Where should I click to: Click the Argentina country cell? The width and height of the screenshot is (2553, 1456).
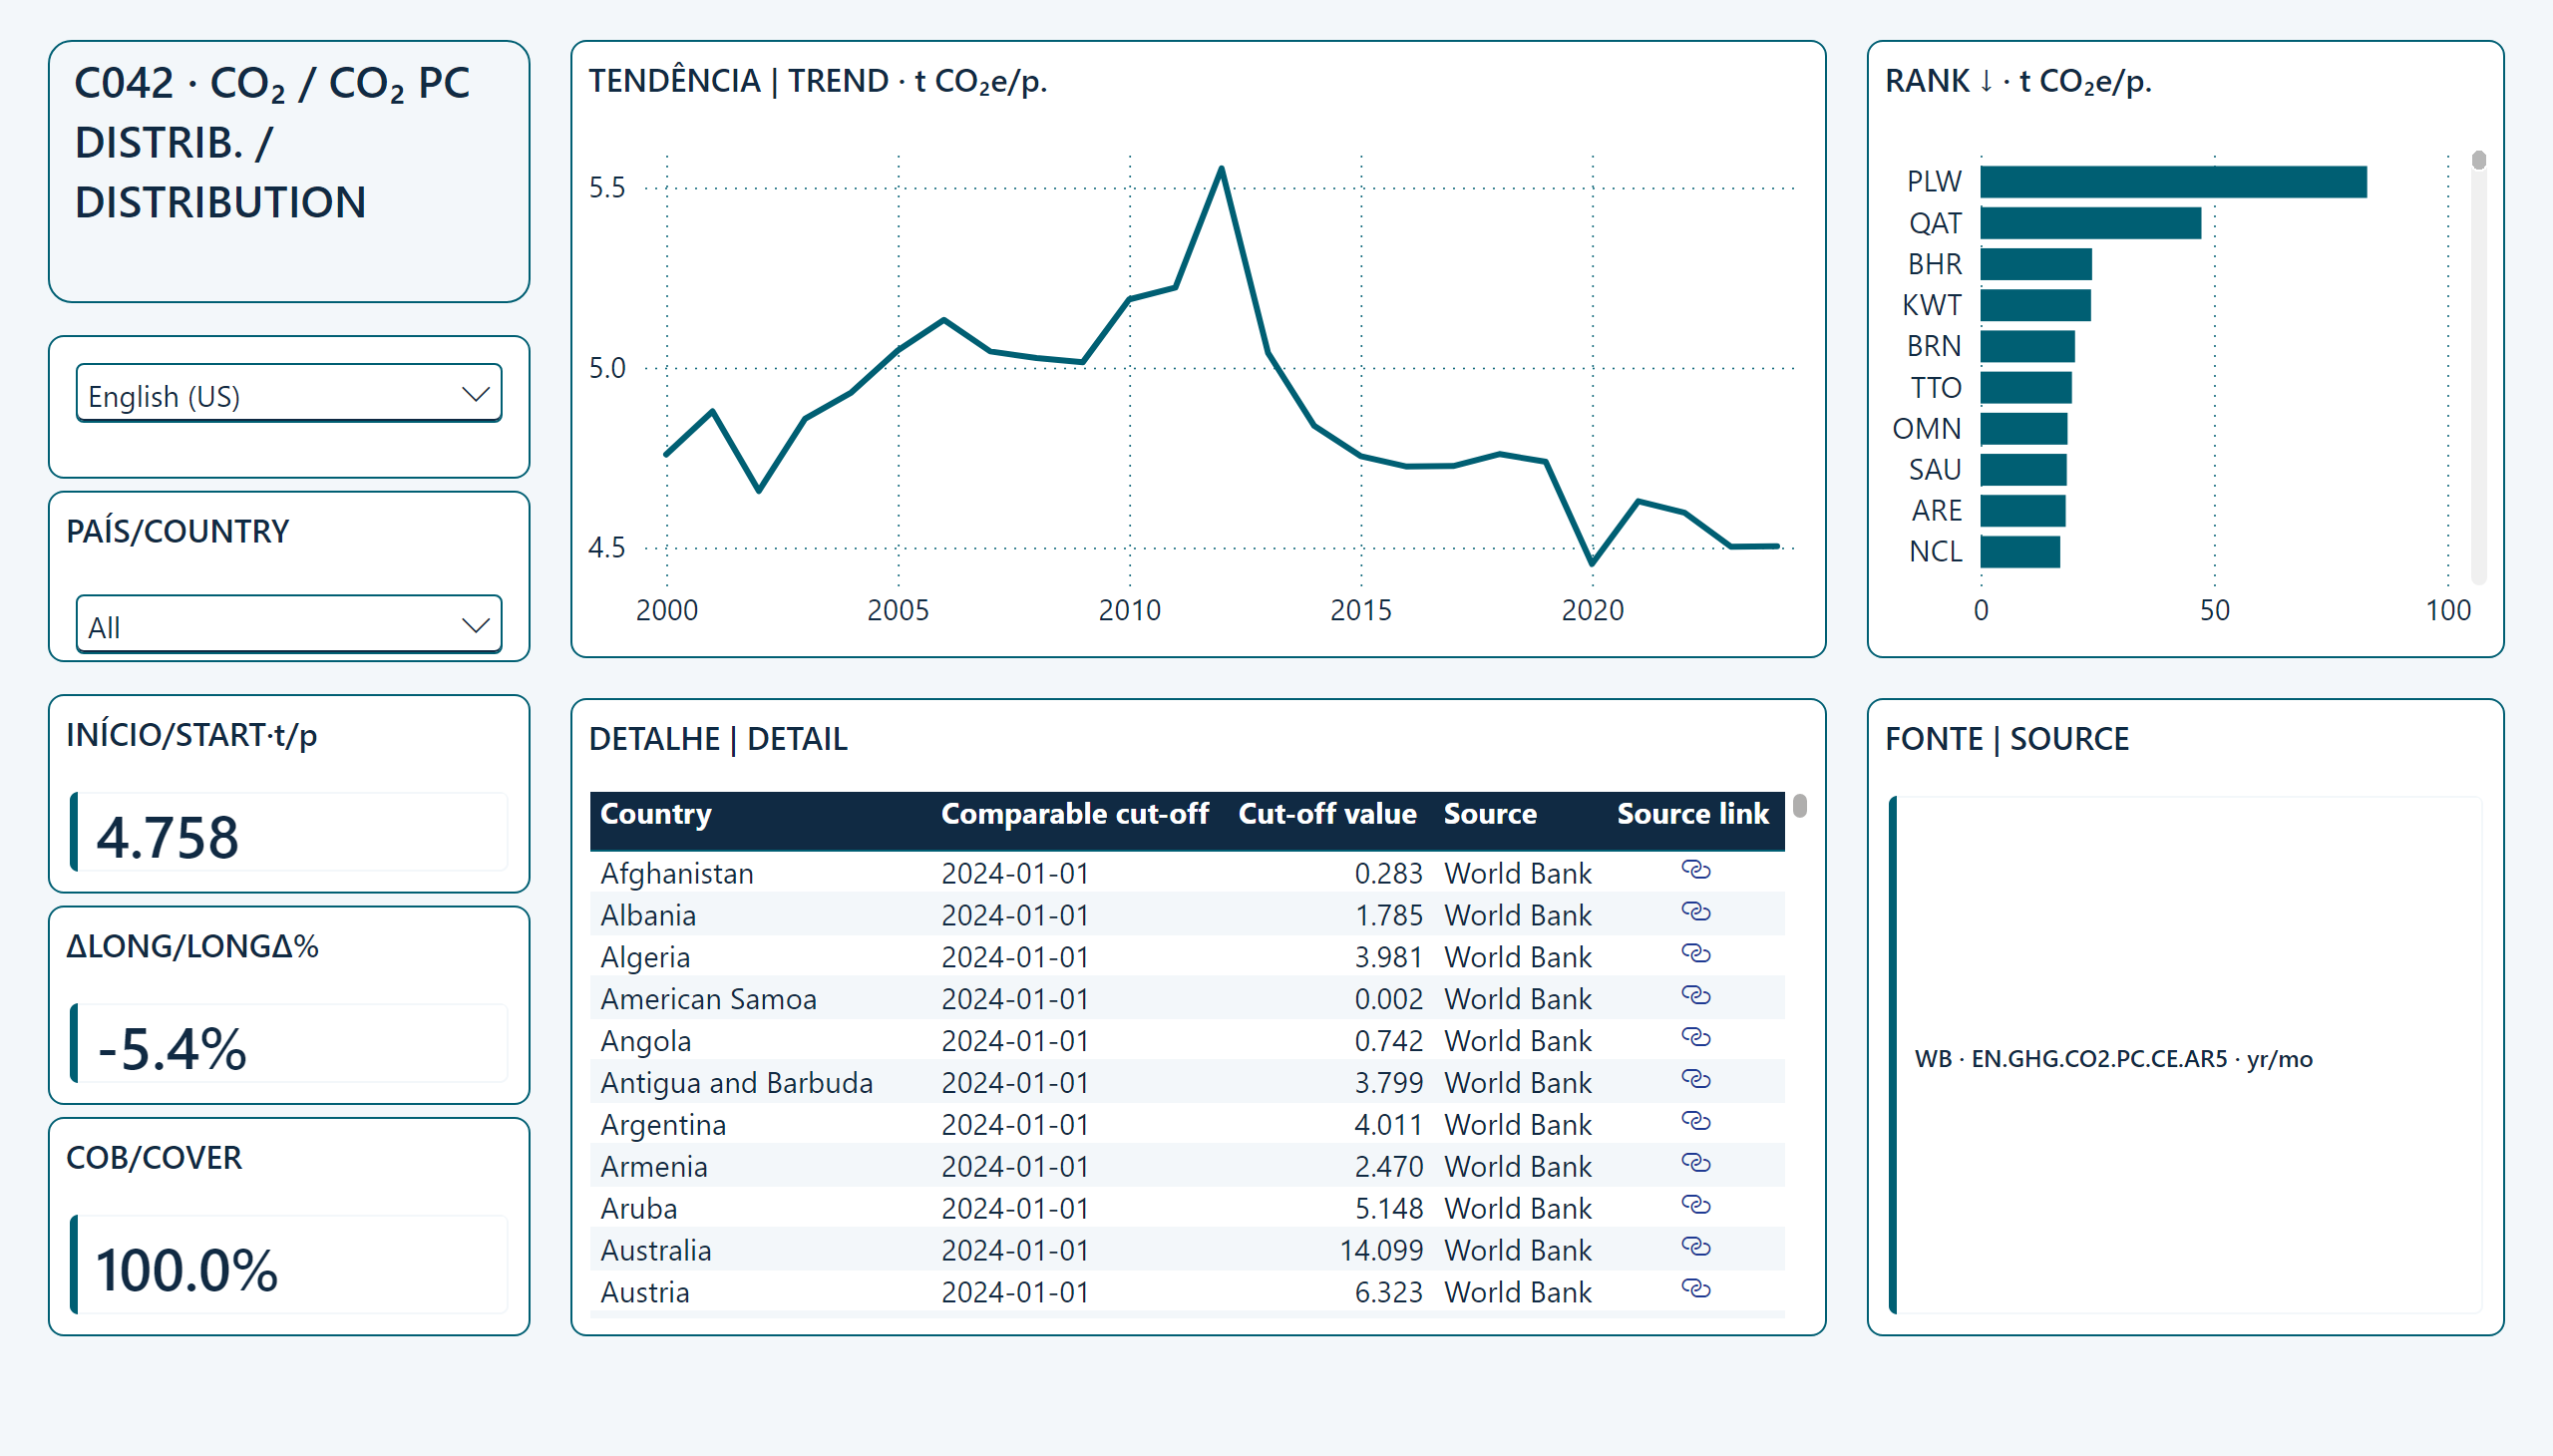coord(663,1125)
